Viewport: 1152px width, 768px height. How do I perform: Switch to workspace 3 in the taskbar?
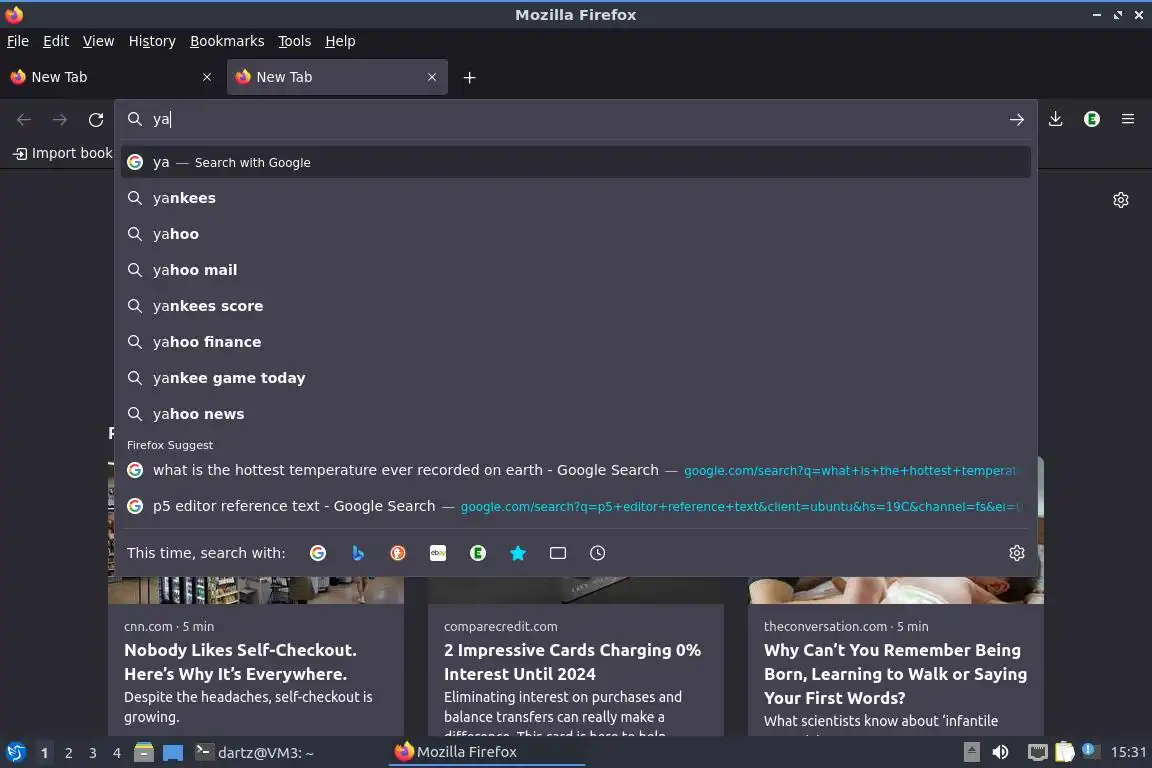point(93,753)
